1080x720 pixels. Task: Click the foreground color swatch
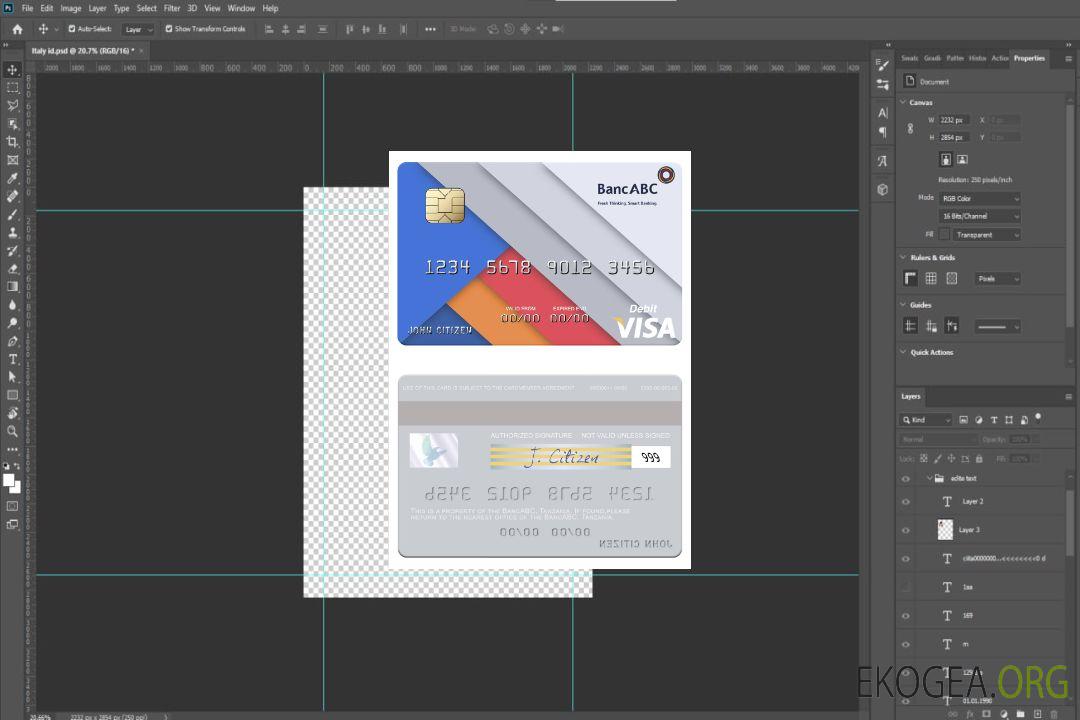(9, 481)
